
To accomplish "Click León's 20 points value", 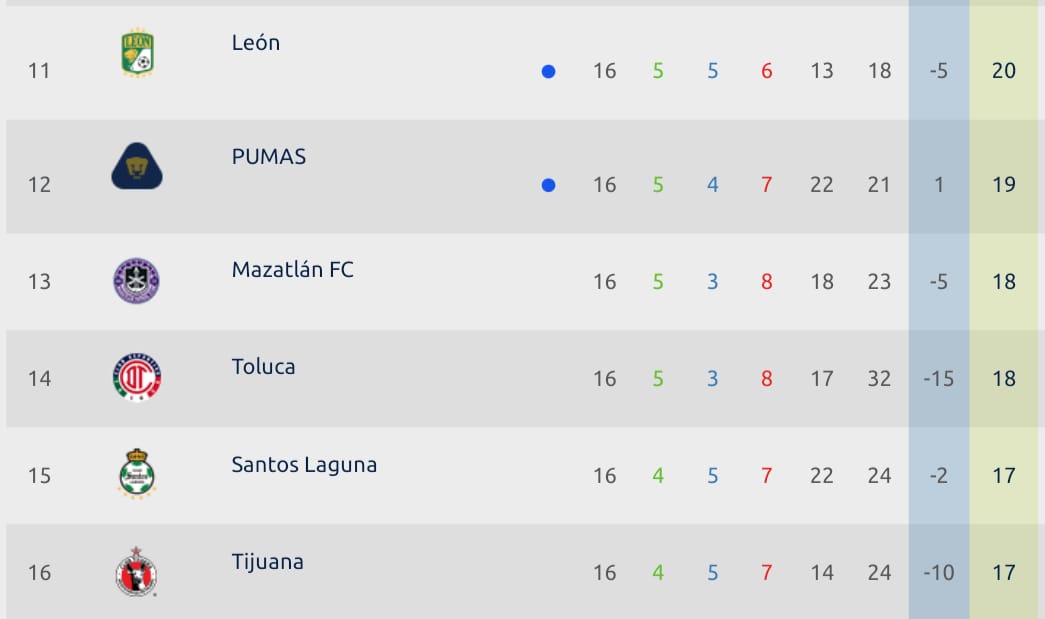I will click(x=1004, y=71).
